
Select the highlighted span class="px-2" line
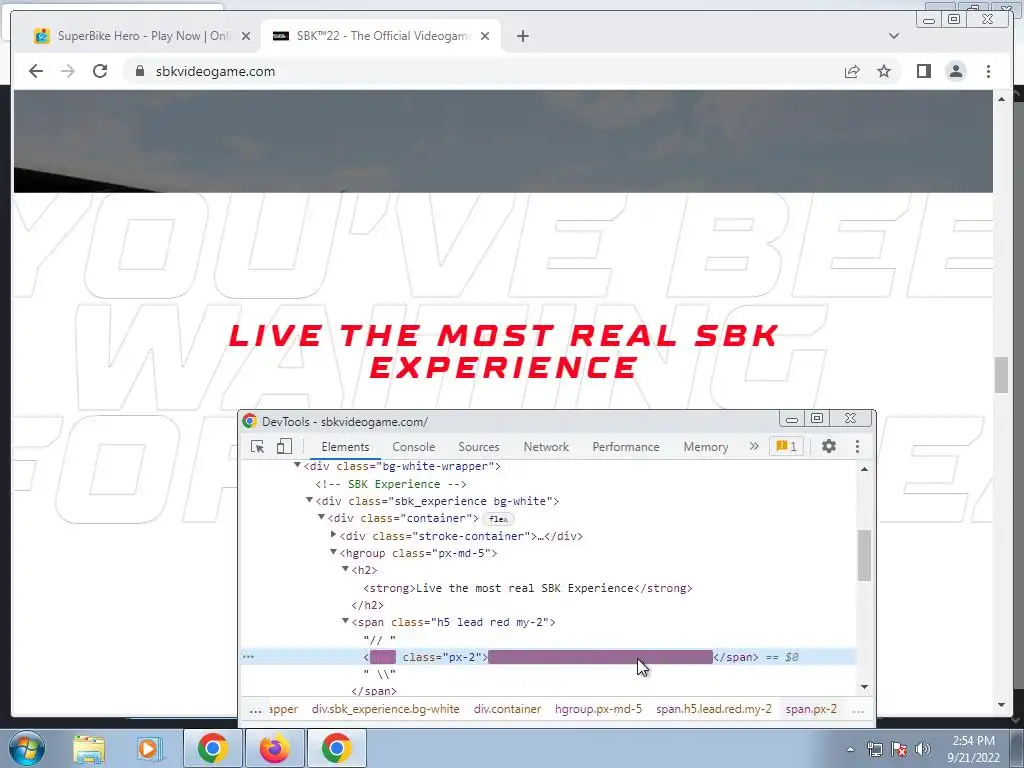point(548,657)
